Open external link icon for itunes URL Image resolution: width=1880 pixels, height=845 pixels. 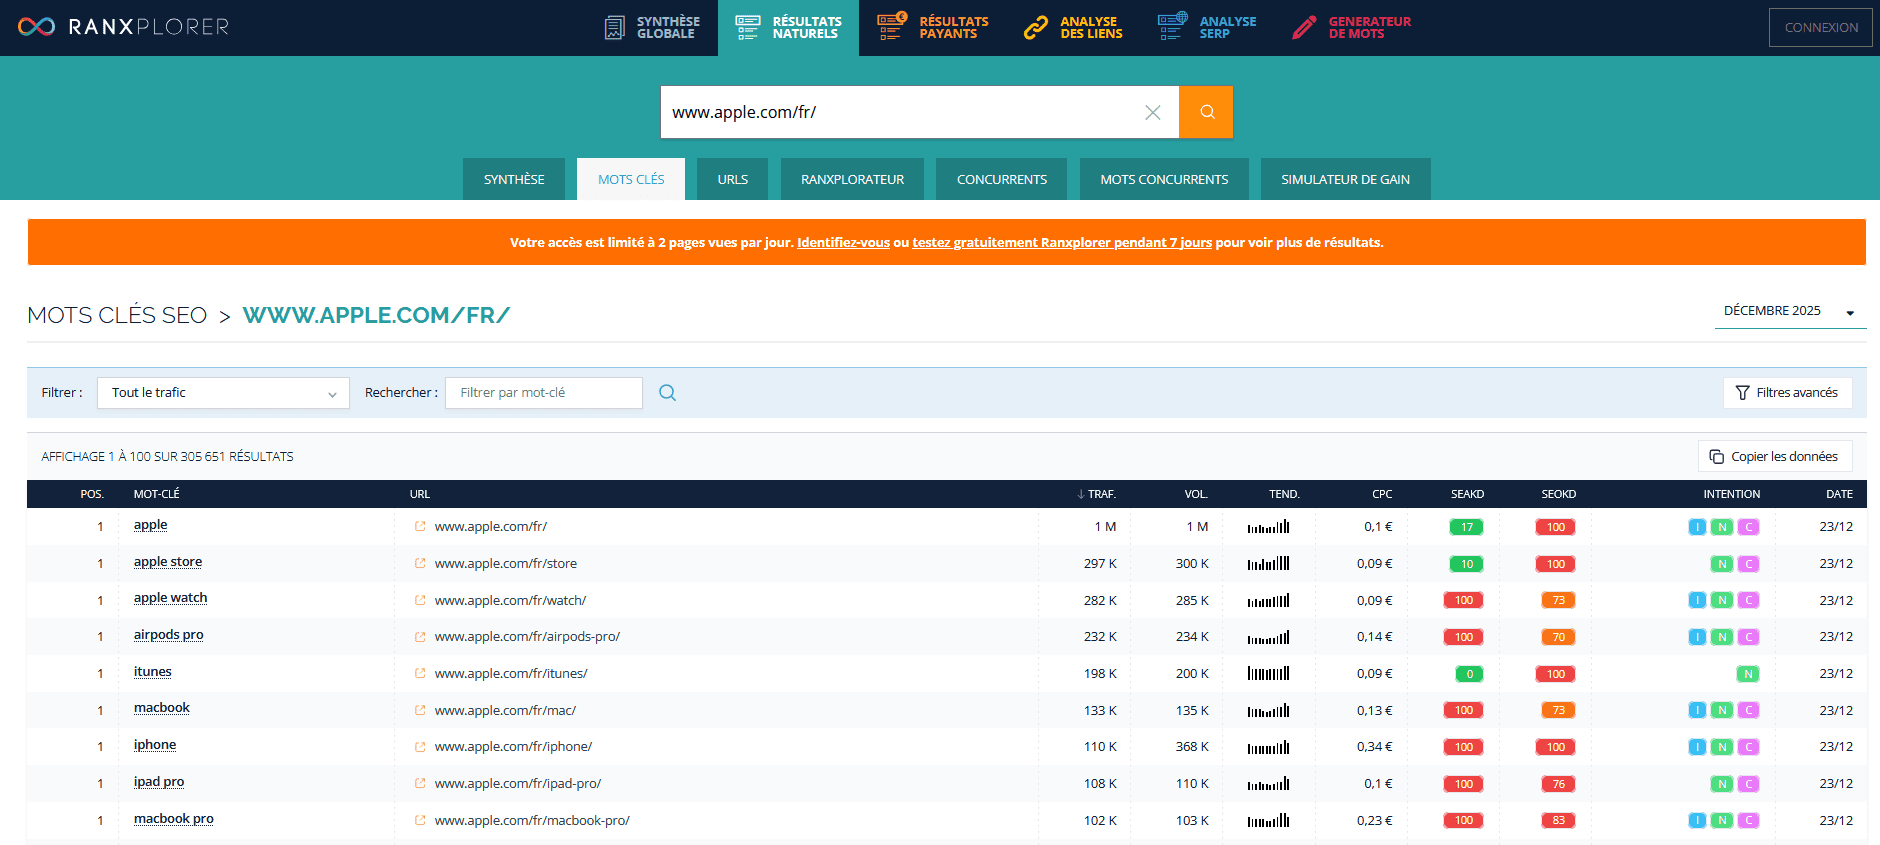point(420,674)
